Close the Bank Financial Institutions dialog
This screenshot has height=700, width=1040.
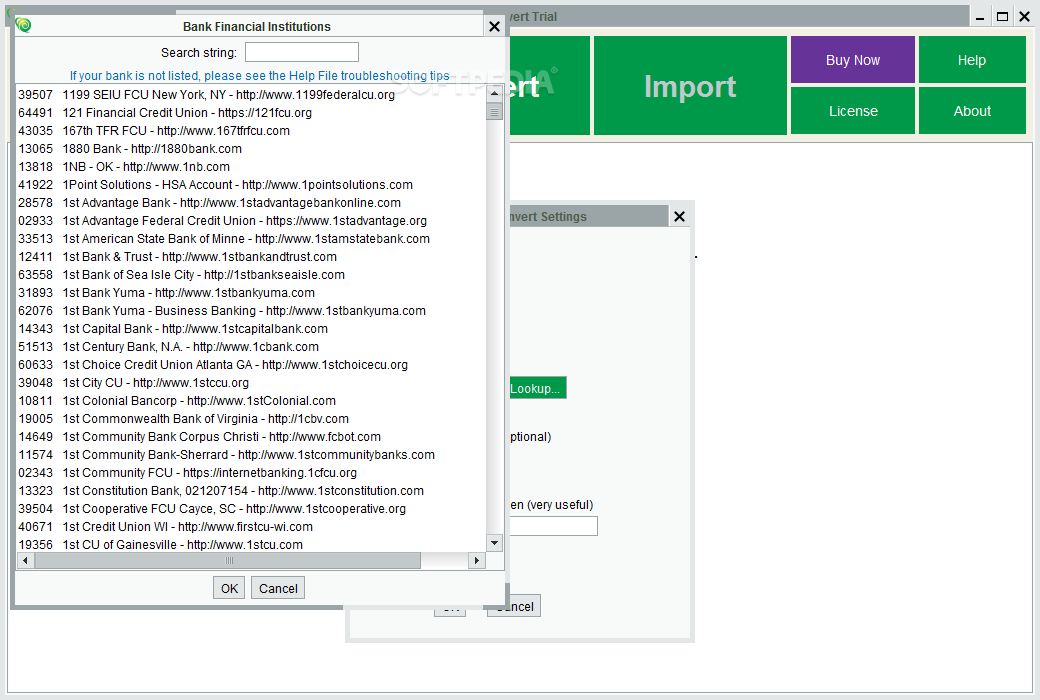494,27
